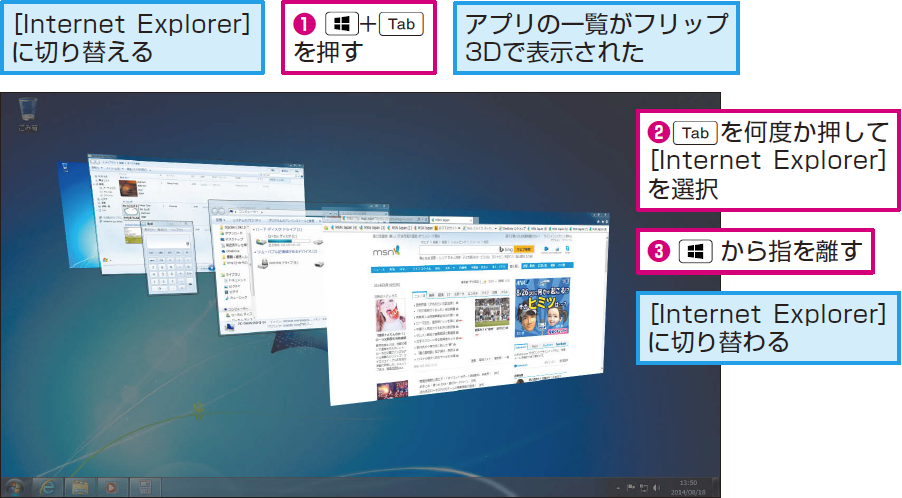Image resolution: width=902 pixels, height=498 pixels.
Task: Open Windows Media Player taskbar icon
Action: pos(112,488)
